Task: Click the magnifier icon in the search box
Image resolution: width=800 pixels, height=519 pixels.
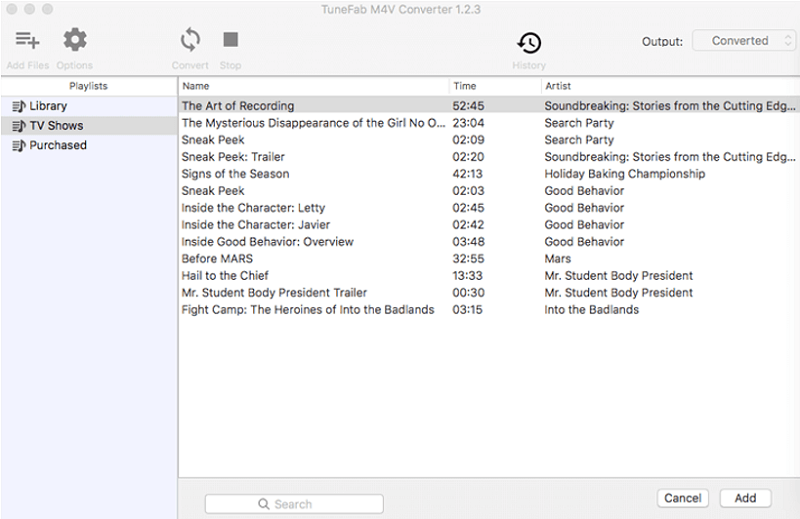Action: click(264, 504)
